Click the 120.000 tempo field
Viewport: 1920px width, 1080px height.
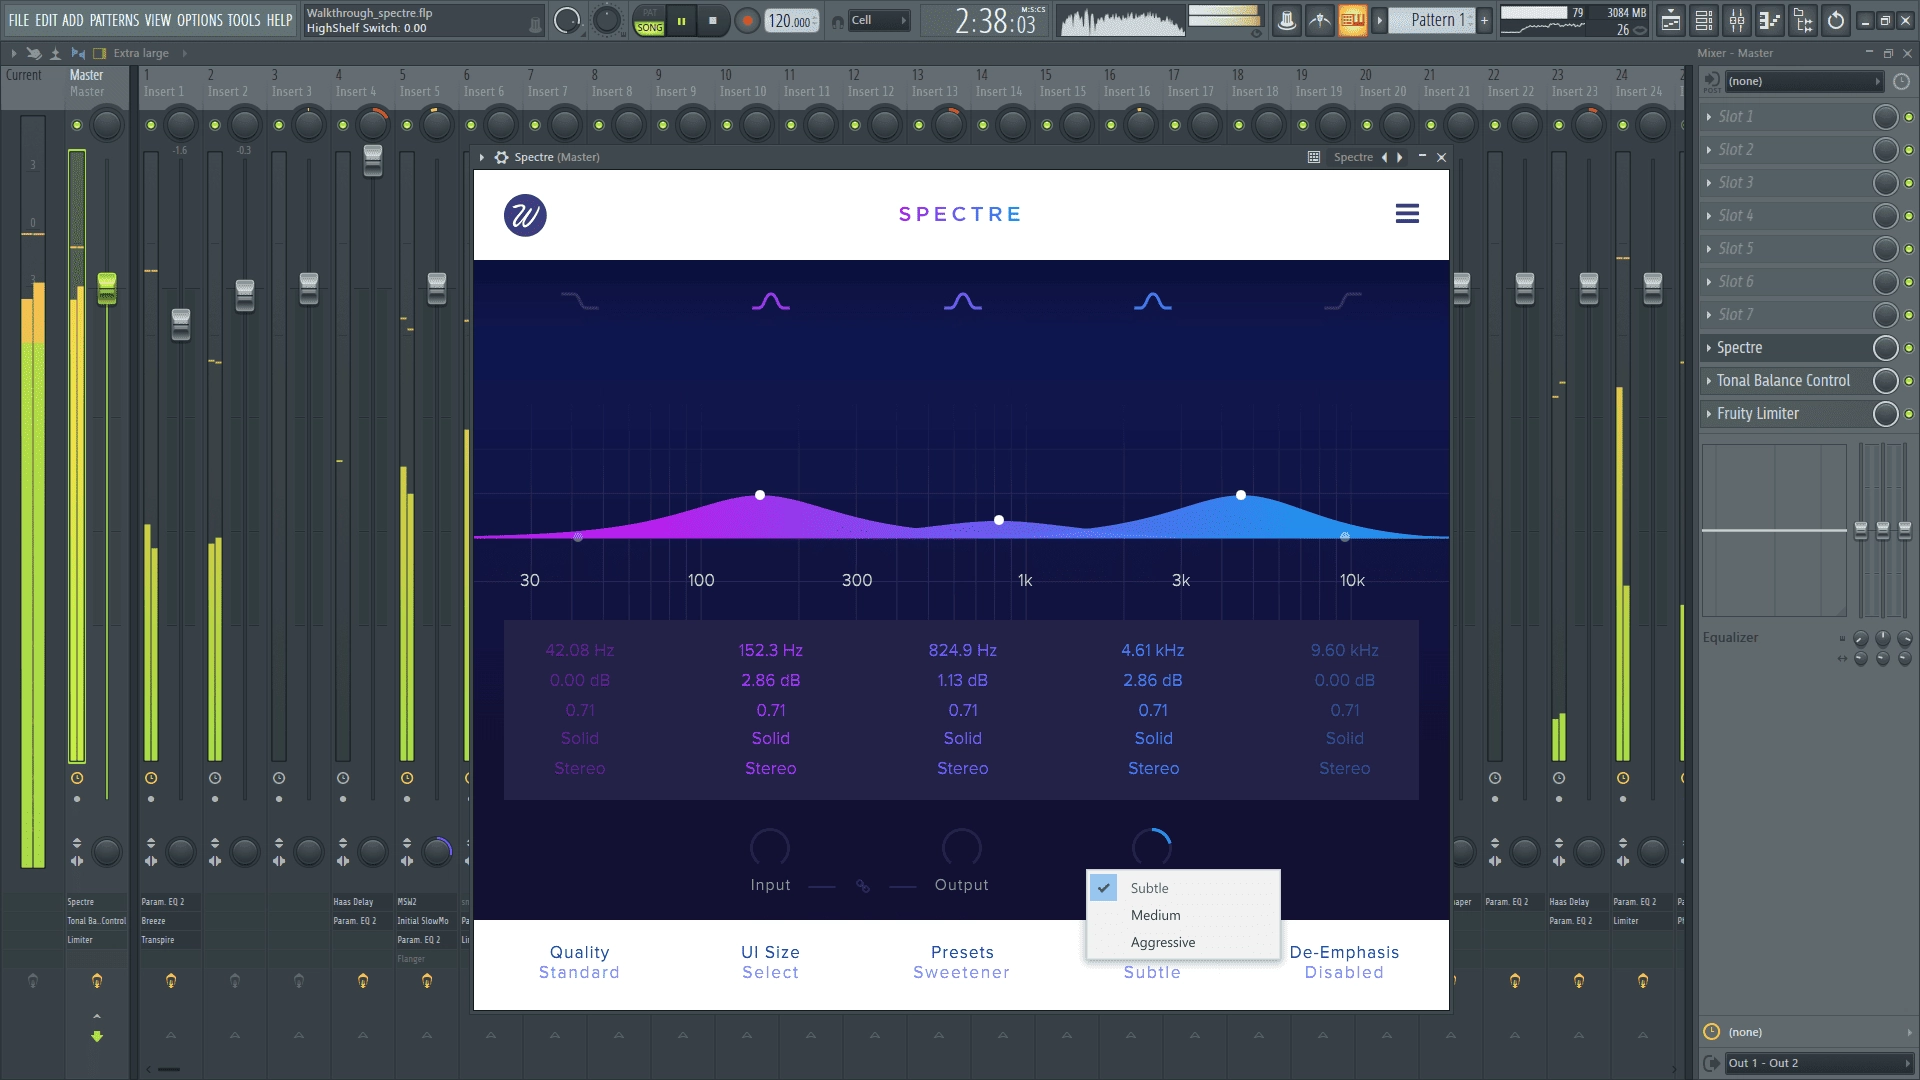(791, 20)
